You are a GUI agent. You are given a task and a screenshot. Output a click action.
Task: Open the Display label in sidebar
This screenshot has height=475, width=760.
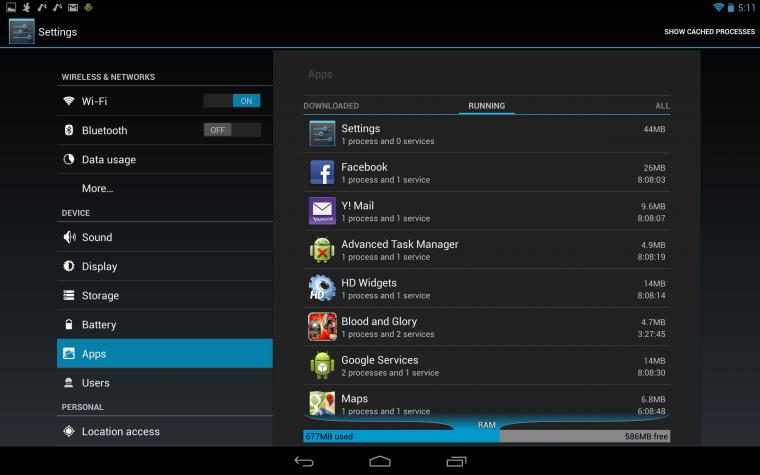pyautogui.click(x=99, y=267)
